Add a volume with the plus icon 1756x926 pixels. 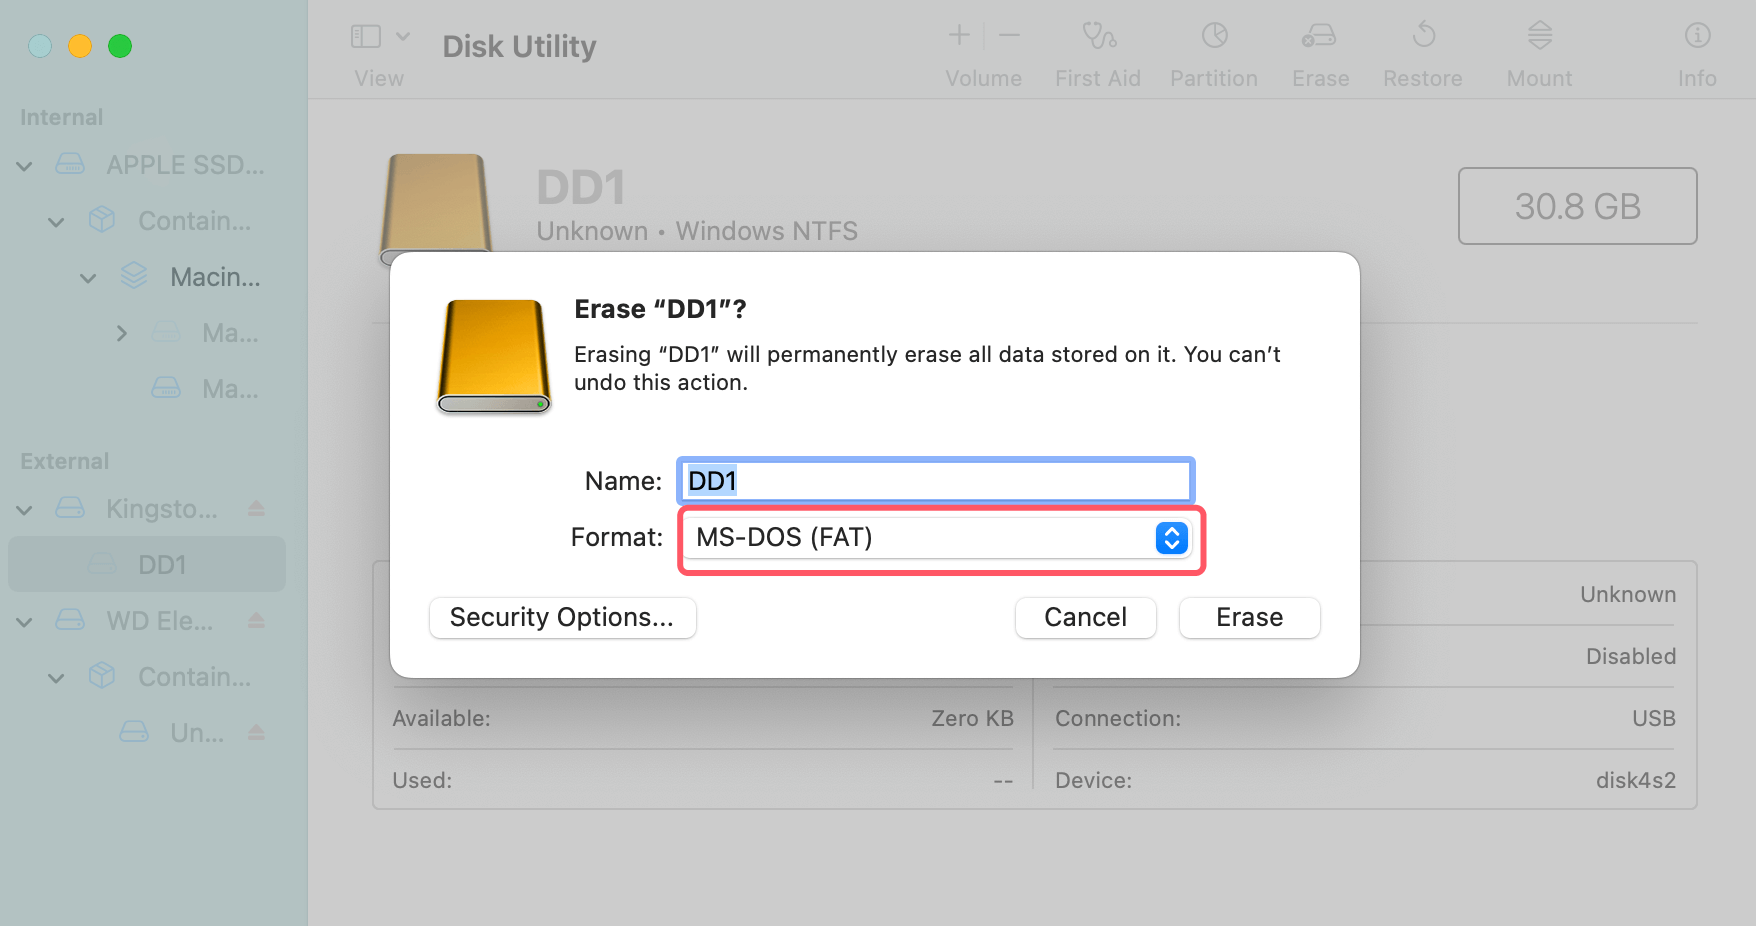click(957, 36)
